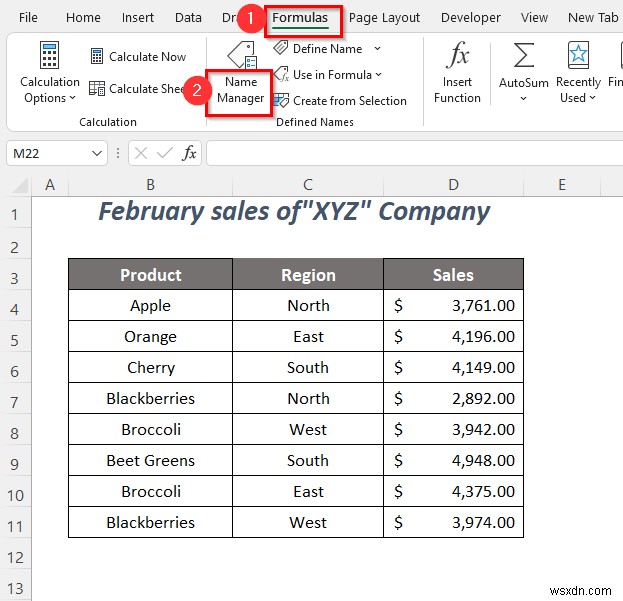Click in the formula bar input
The height and width of the screenshot is (601, 623).
pos(414,153)
